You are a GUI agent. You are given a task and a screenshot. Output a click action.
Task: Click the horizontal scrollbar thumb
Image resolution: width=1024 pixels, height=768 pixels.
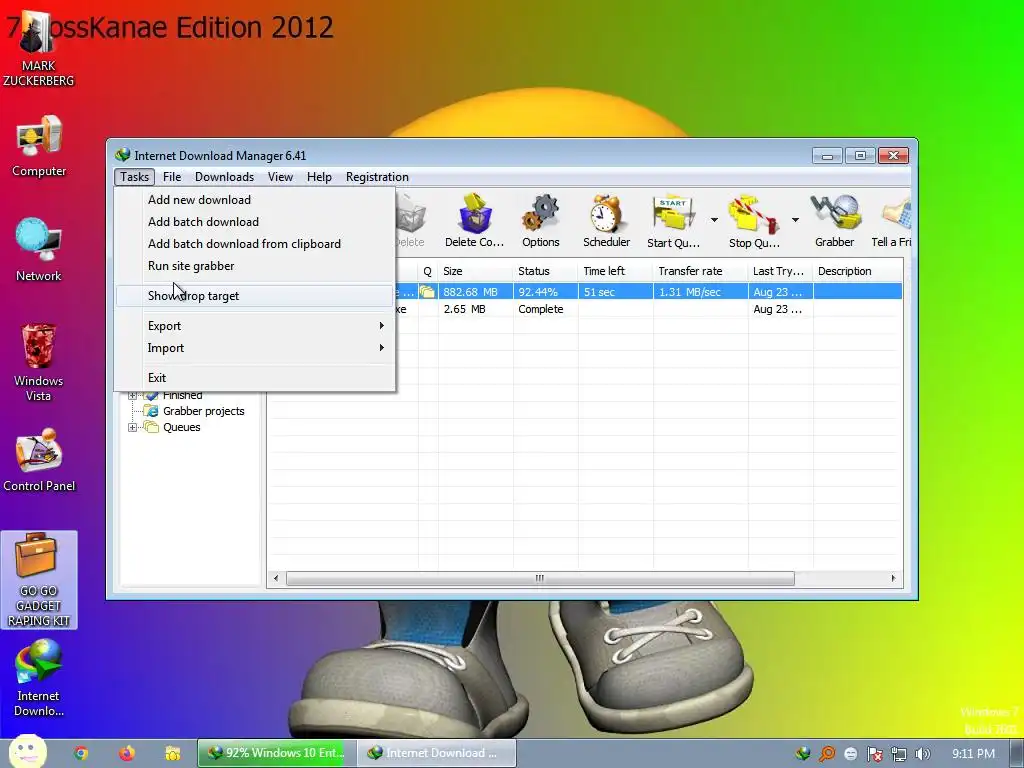click(540, 579)
